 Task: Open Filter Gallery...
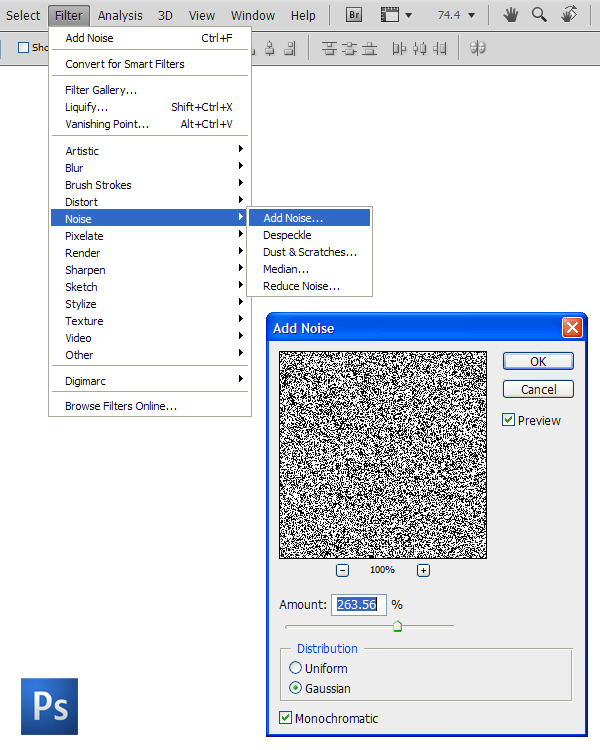point(150,90)
